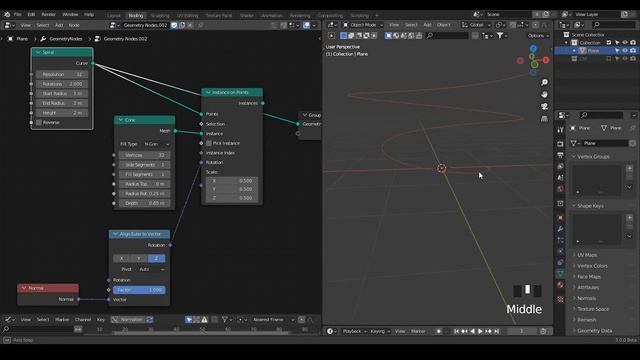
Task: Select the Z axis button in Align Euler
Action: click(156, 258)
